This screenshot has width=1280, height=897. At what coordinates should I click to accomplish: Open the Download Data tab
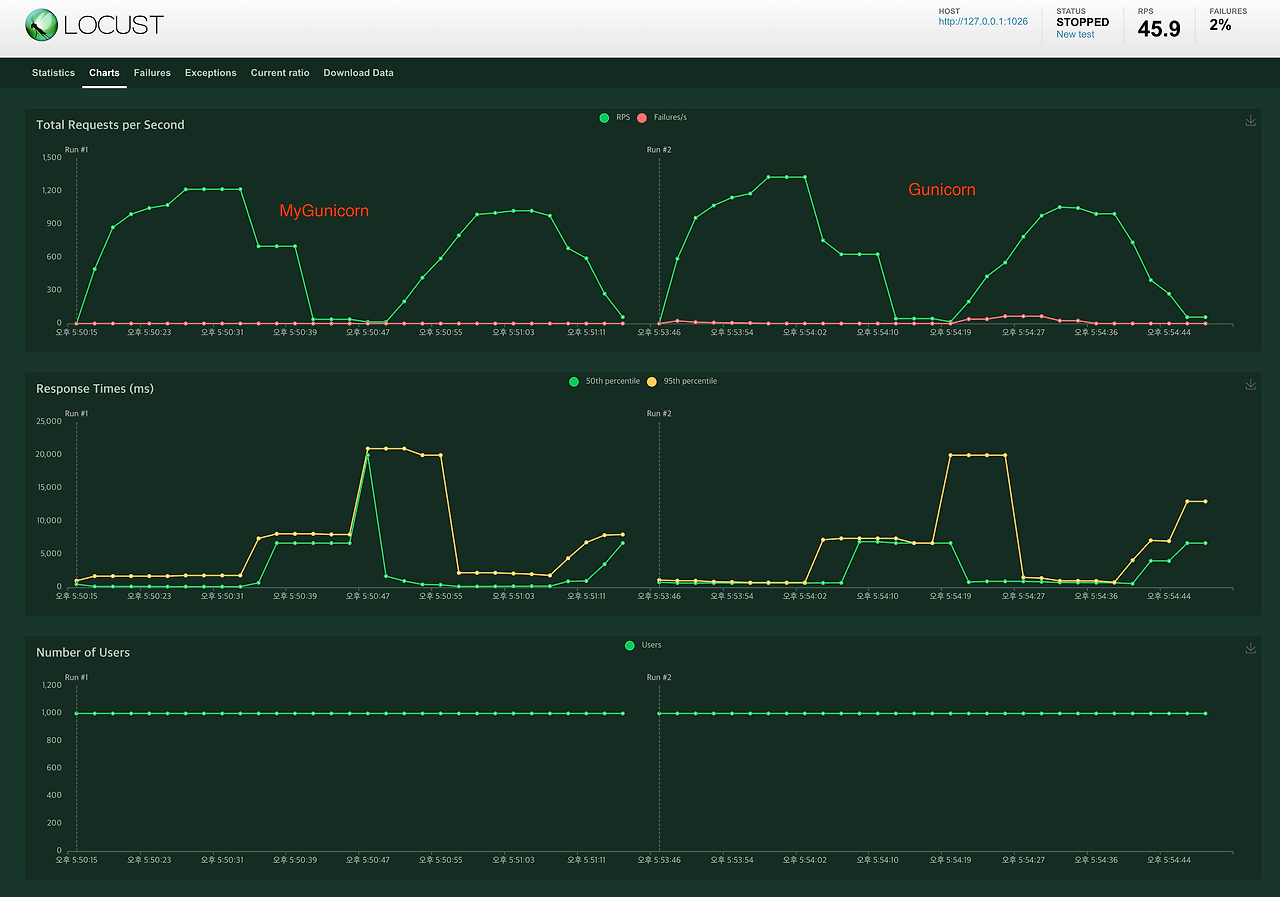click(358, 73)
